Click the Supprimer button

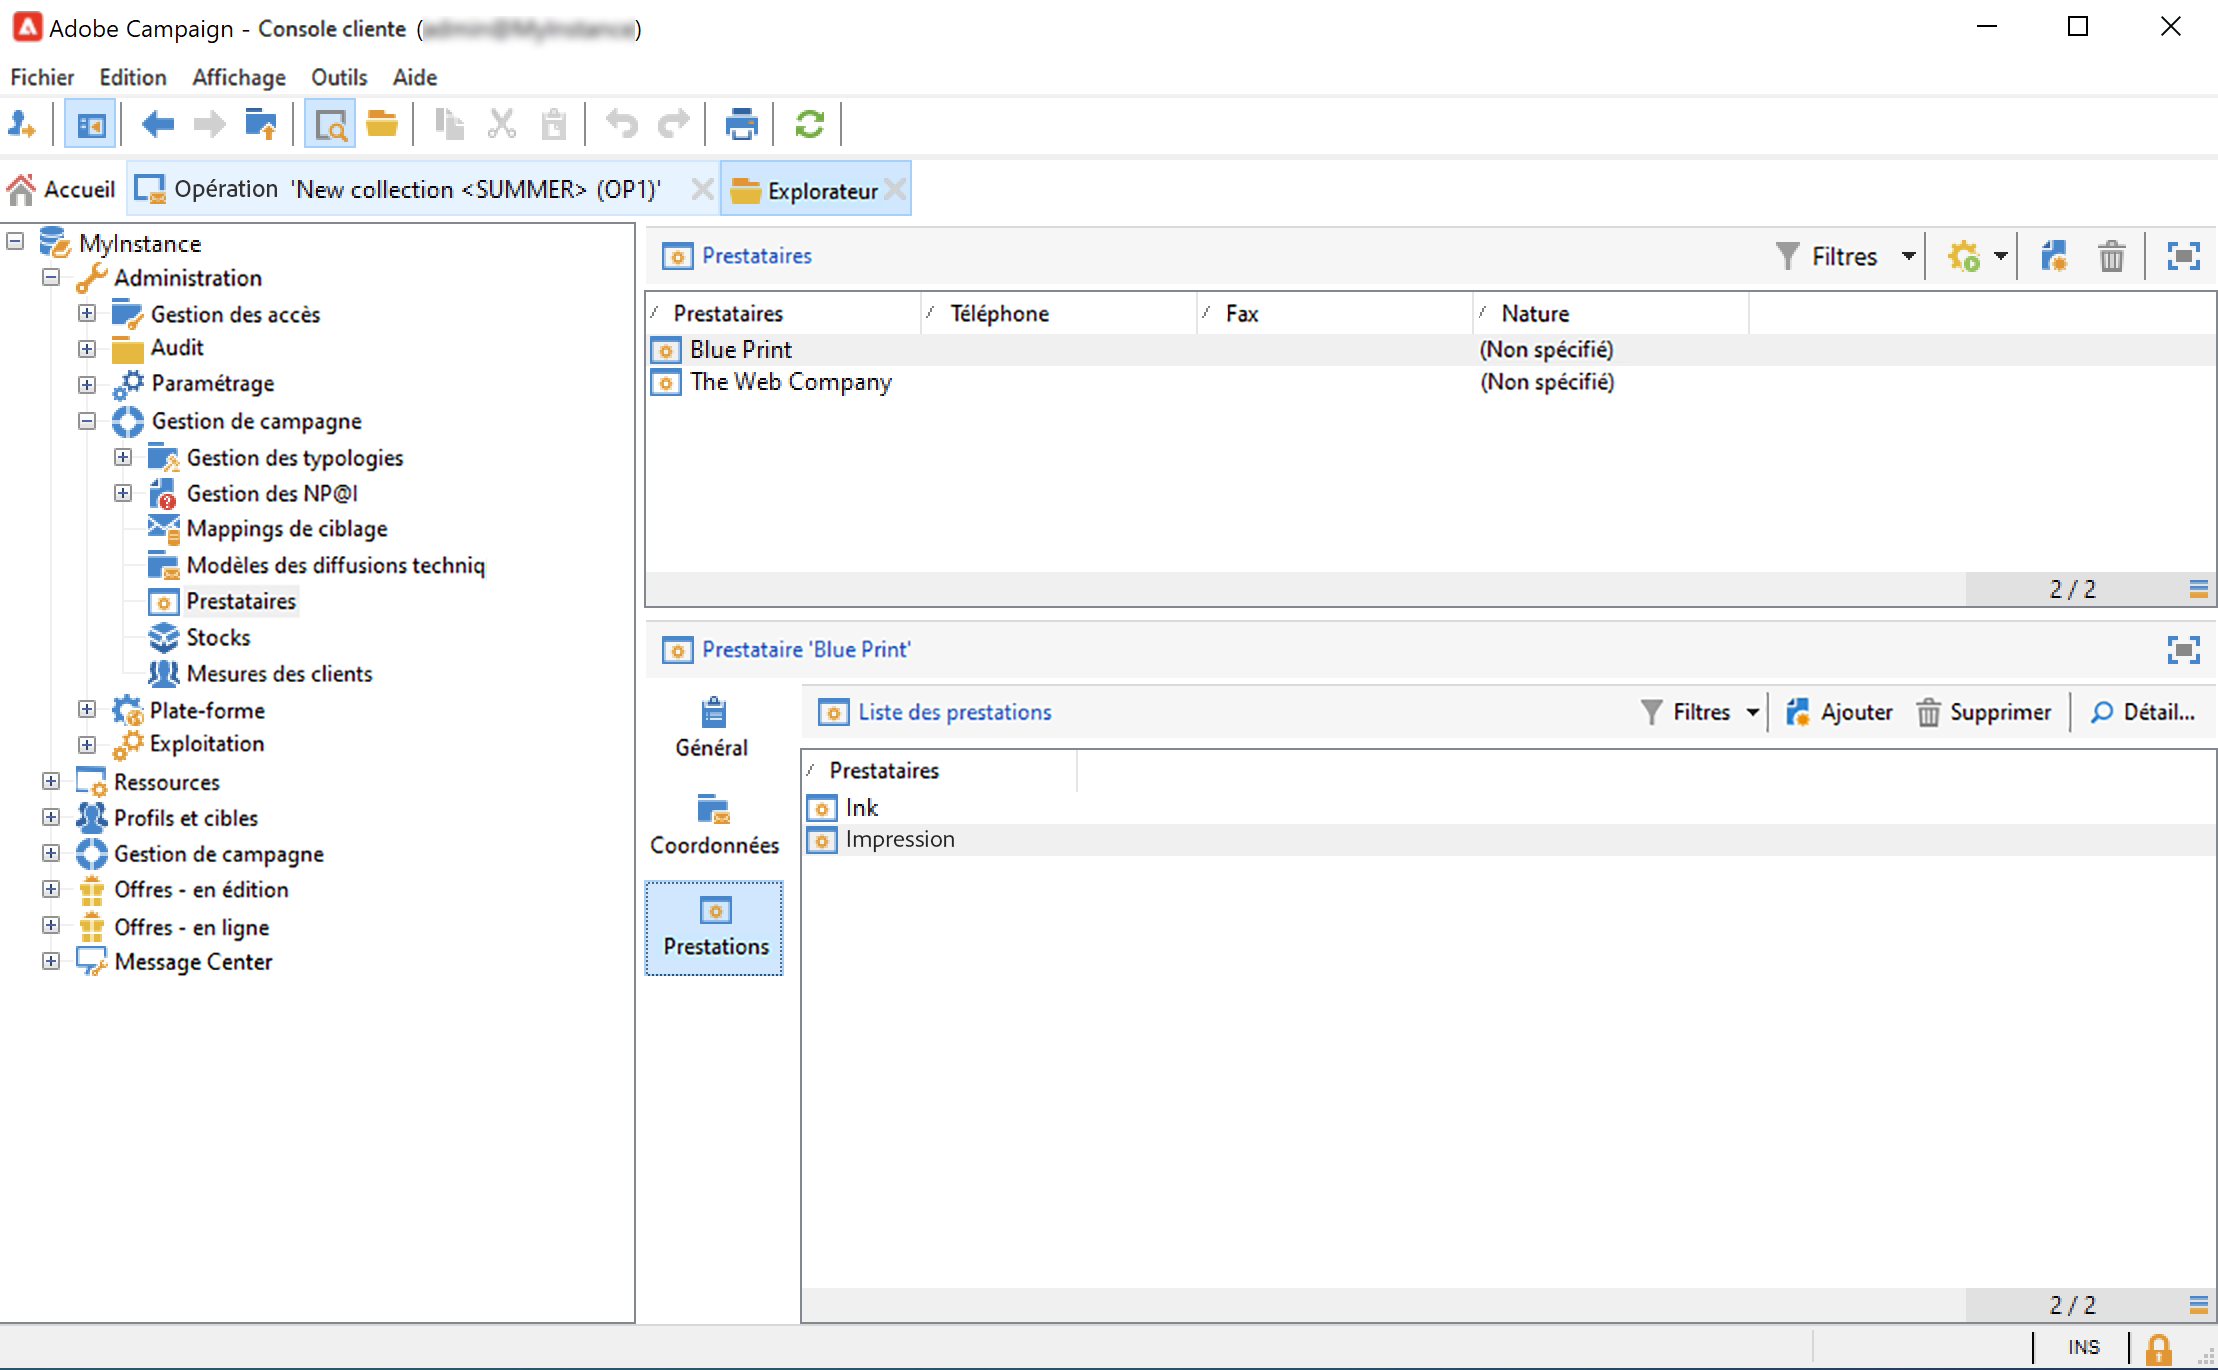(x=1984, y=712)
